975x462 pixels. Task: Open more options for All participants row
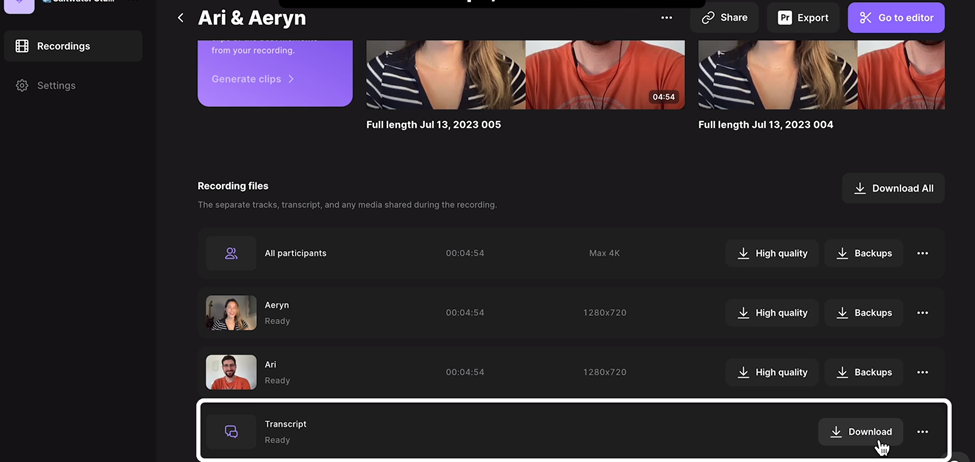tap(923, 253)
